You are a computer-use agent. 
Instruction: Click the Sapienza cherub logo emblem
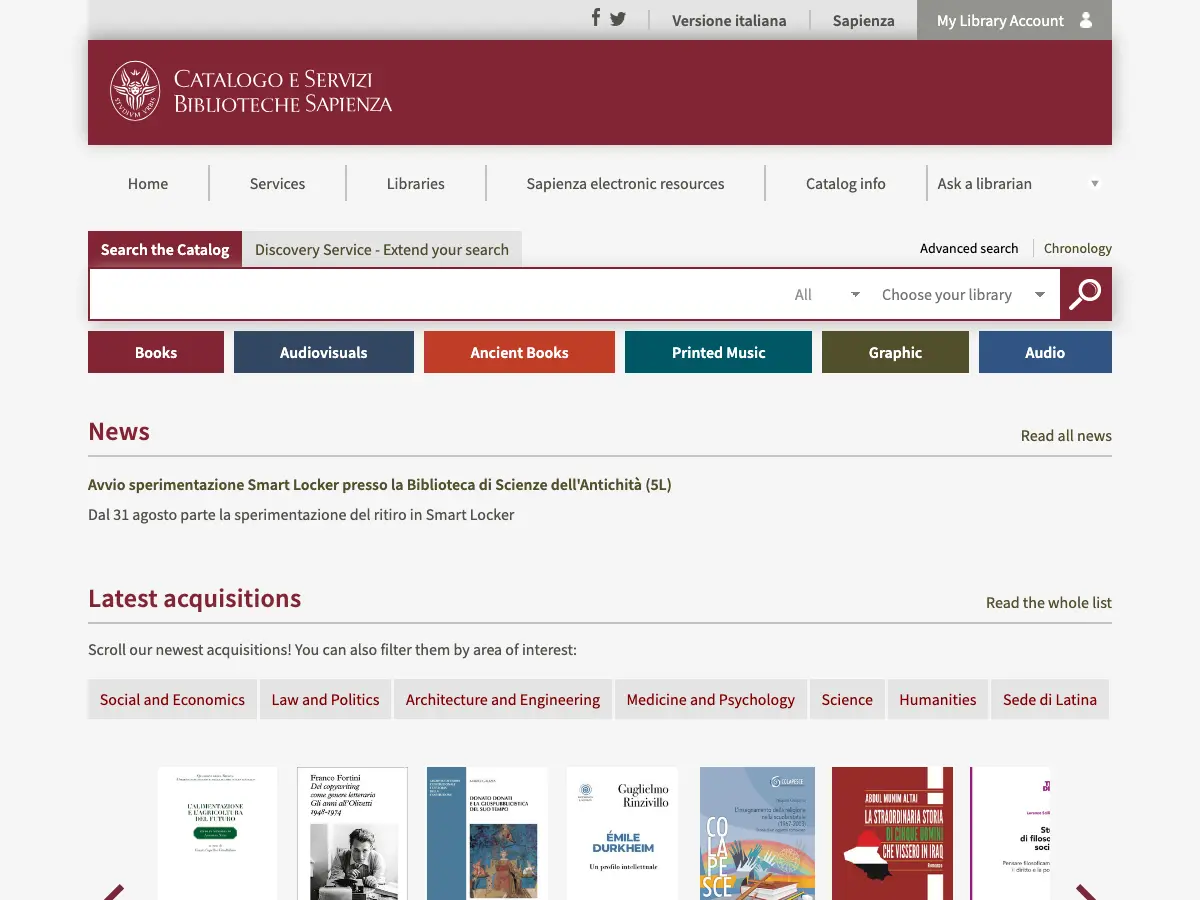[135, 90]
